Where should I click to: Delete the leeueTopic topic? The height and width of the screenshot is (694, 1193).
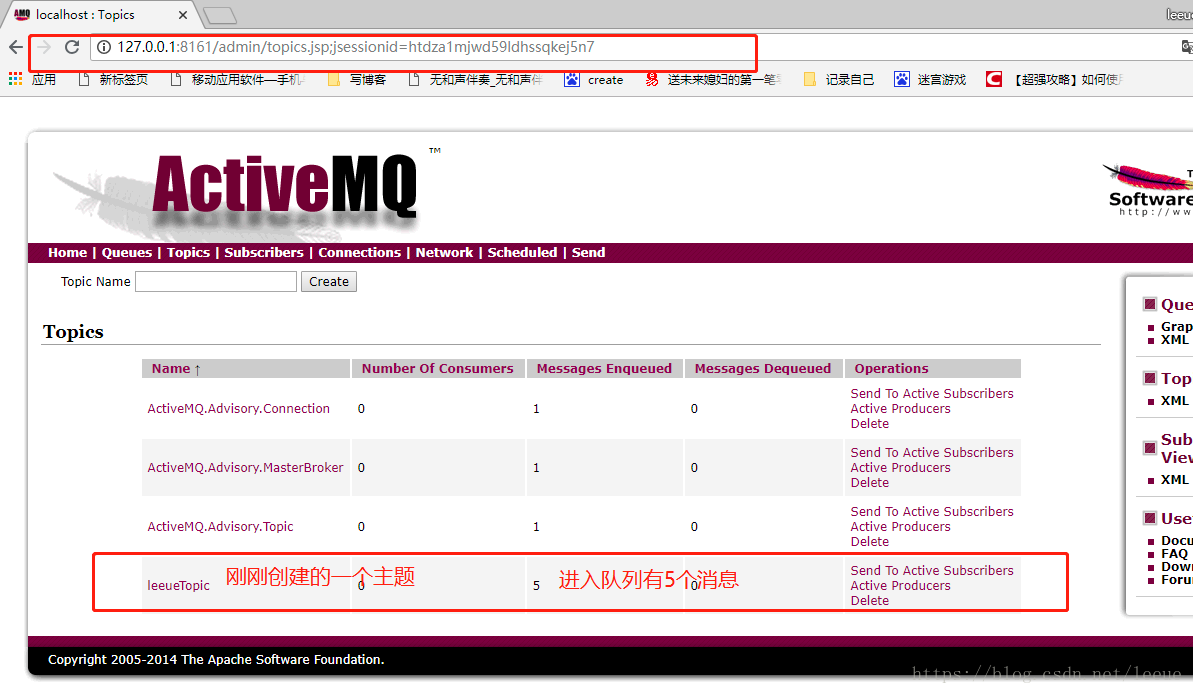(x=870, y=600)
